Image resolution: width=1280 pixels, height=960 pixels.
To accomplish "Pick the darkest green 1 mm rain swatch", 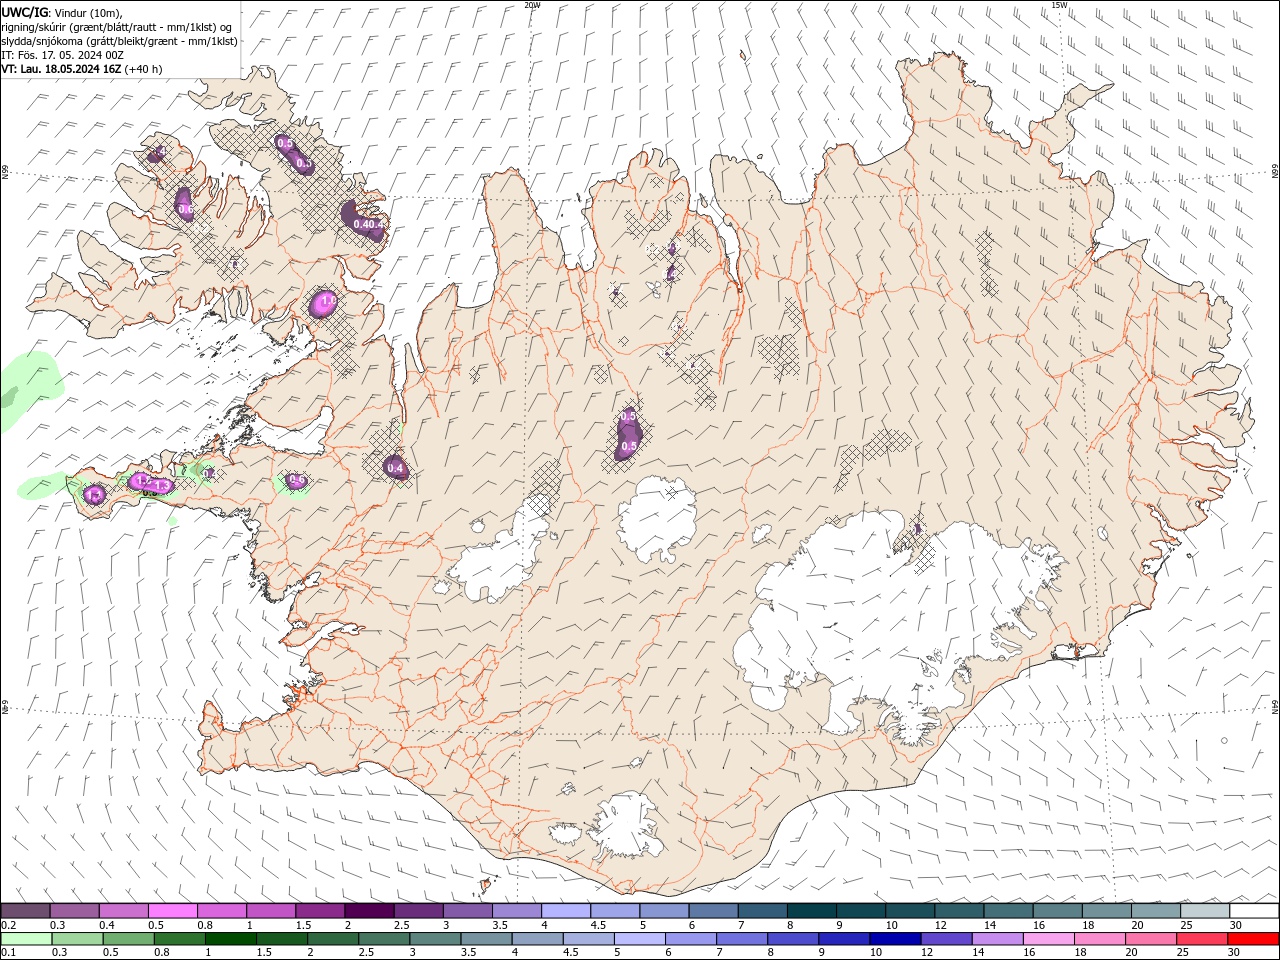I will pos(231,939).
